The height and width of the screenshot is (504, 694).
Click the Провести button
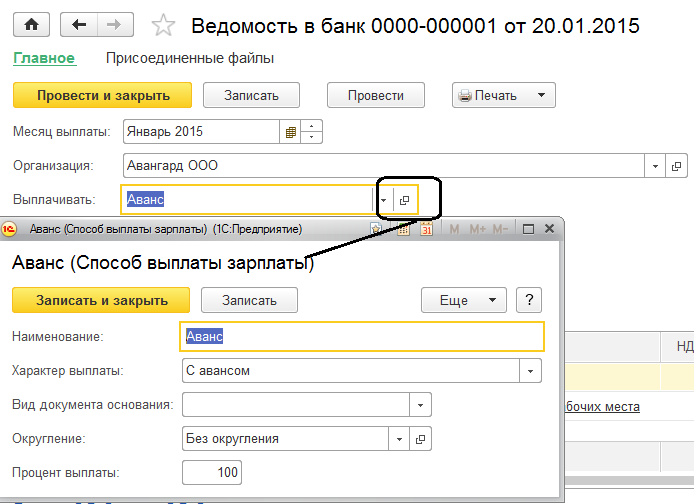[376, 95]
